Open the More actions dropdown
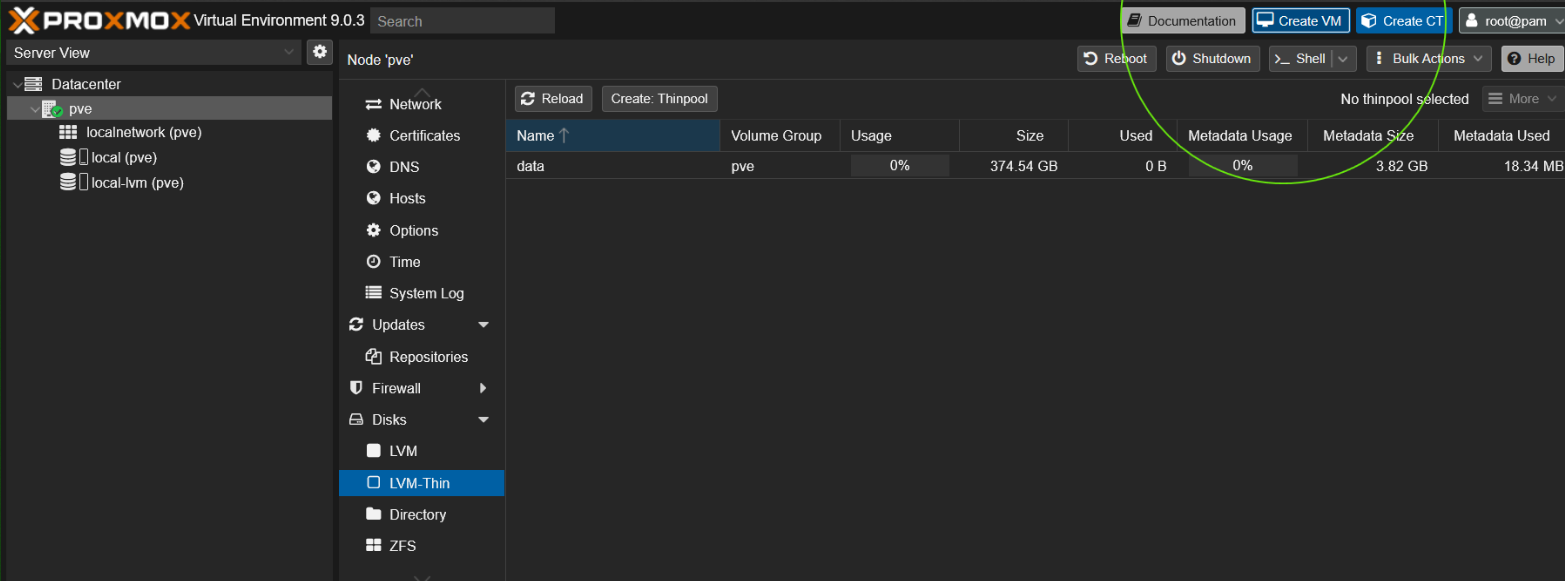This screenshot has height=581, width=1565. coord(1521,99)
